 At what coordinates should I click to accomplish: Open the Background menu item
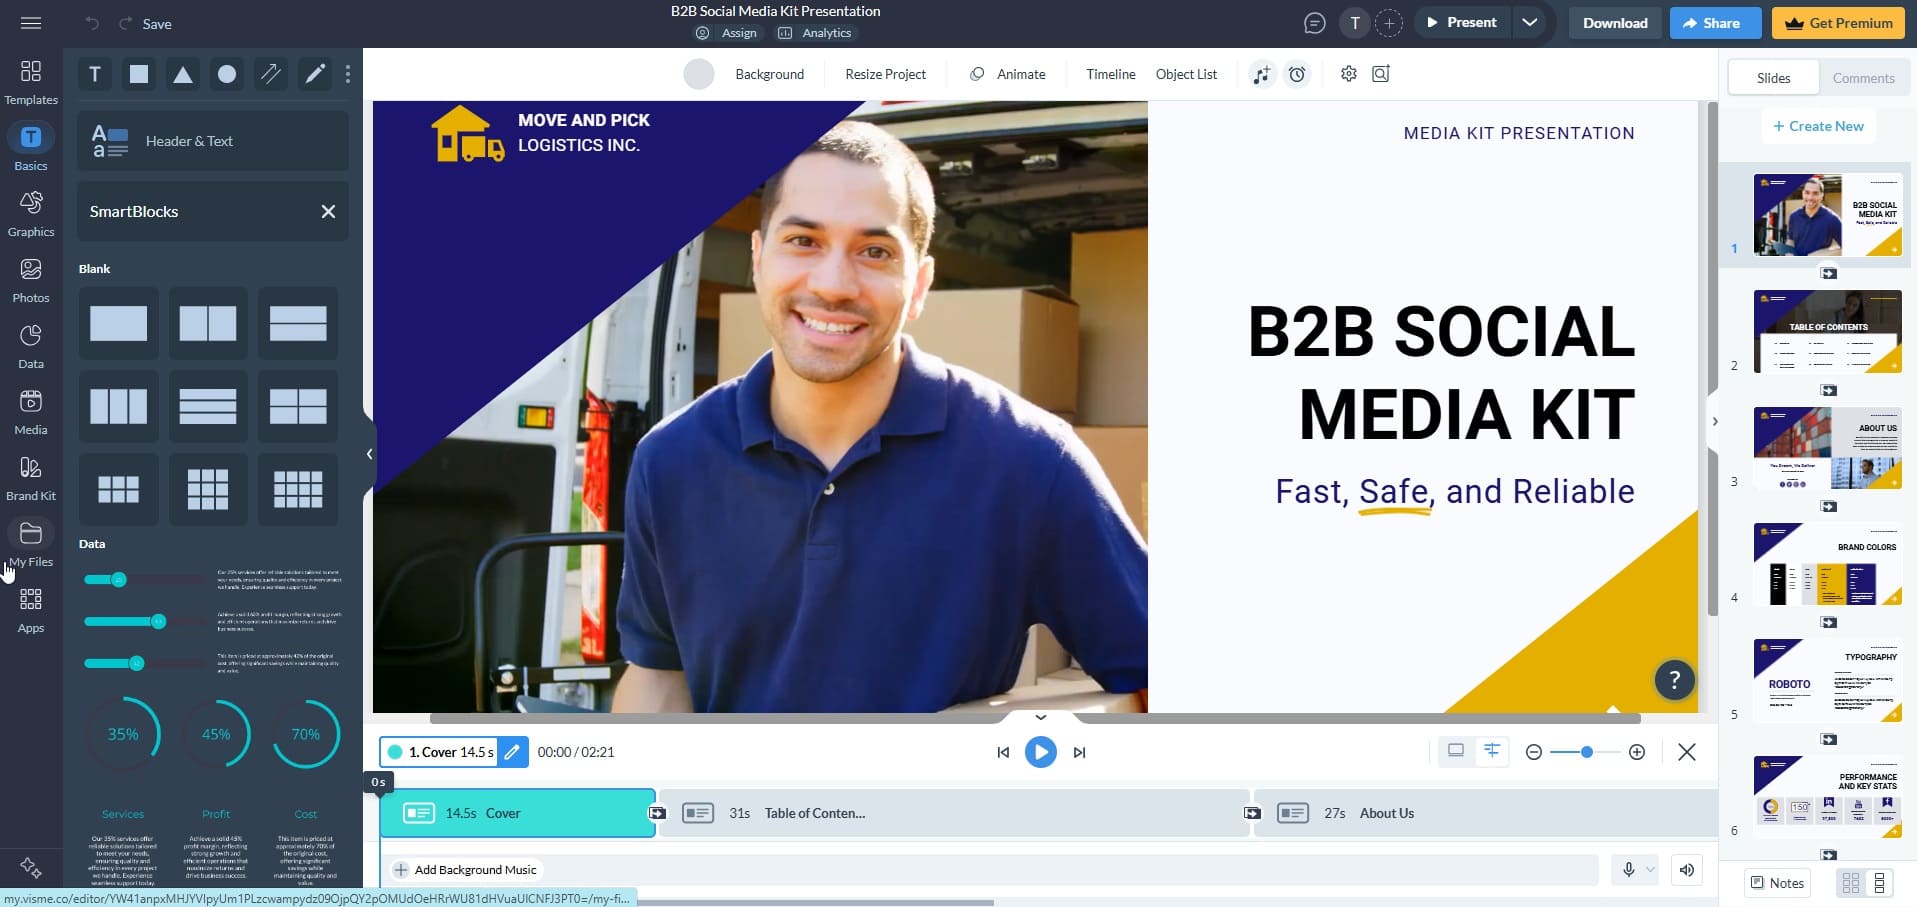click(x=769, y=74)
